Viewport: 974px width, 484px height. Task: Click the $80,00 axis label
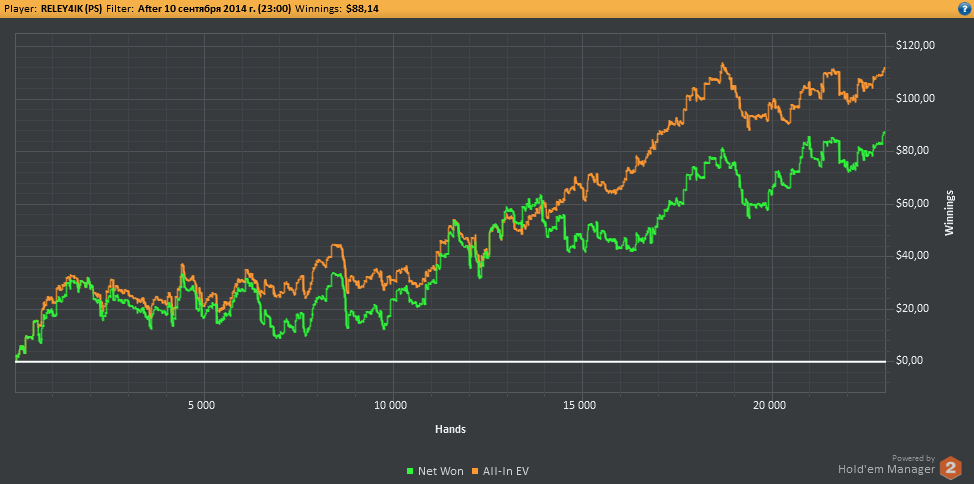[x=911, y=151]
